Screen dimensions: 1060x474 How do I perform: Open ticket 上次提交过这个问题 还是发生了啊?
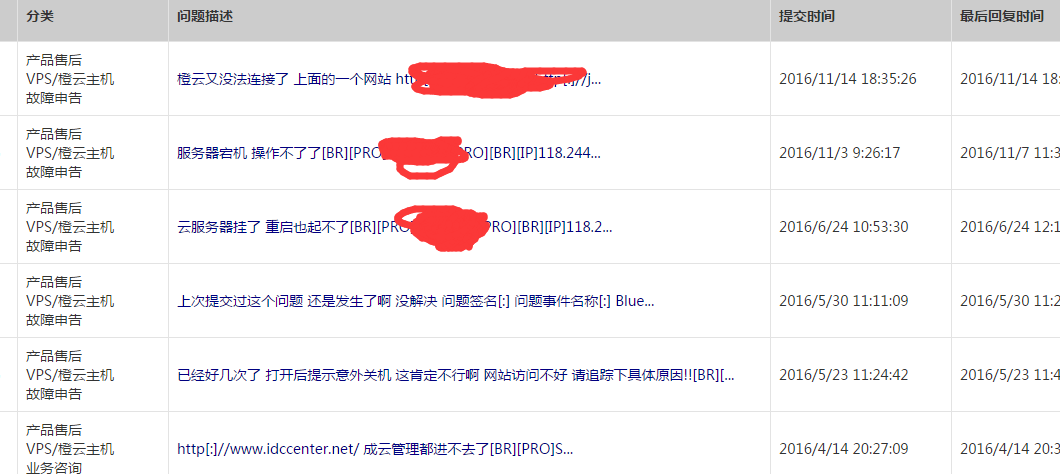tap(416, 301)
